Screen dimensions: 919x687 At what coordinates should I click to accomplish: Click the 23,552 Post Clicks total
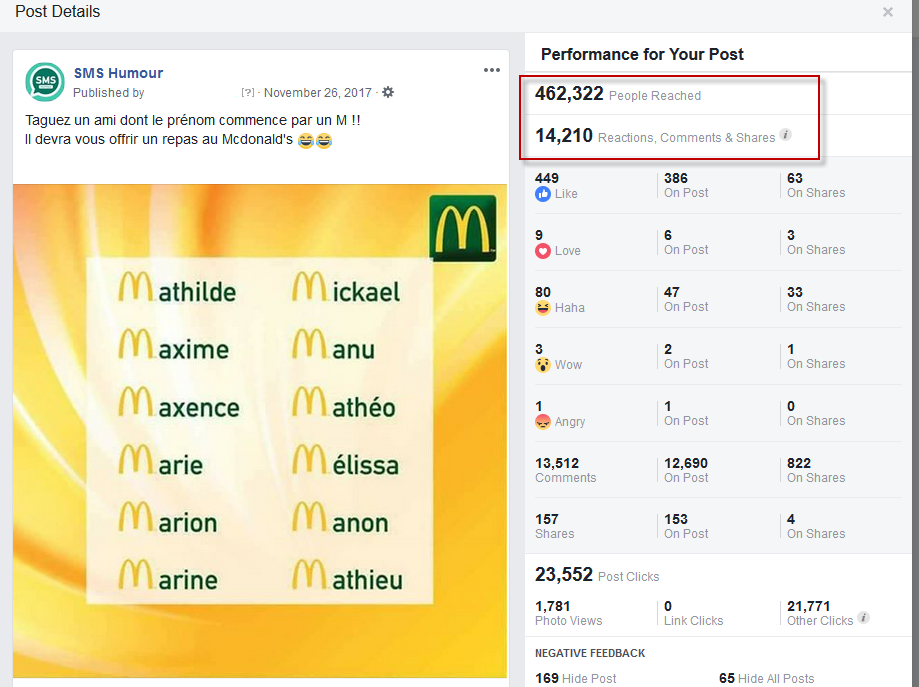[x=564, y=574]
